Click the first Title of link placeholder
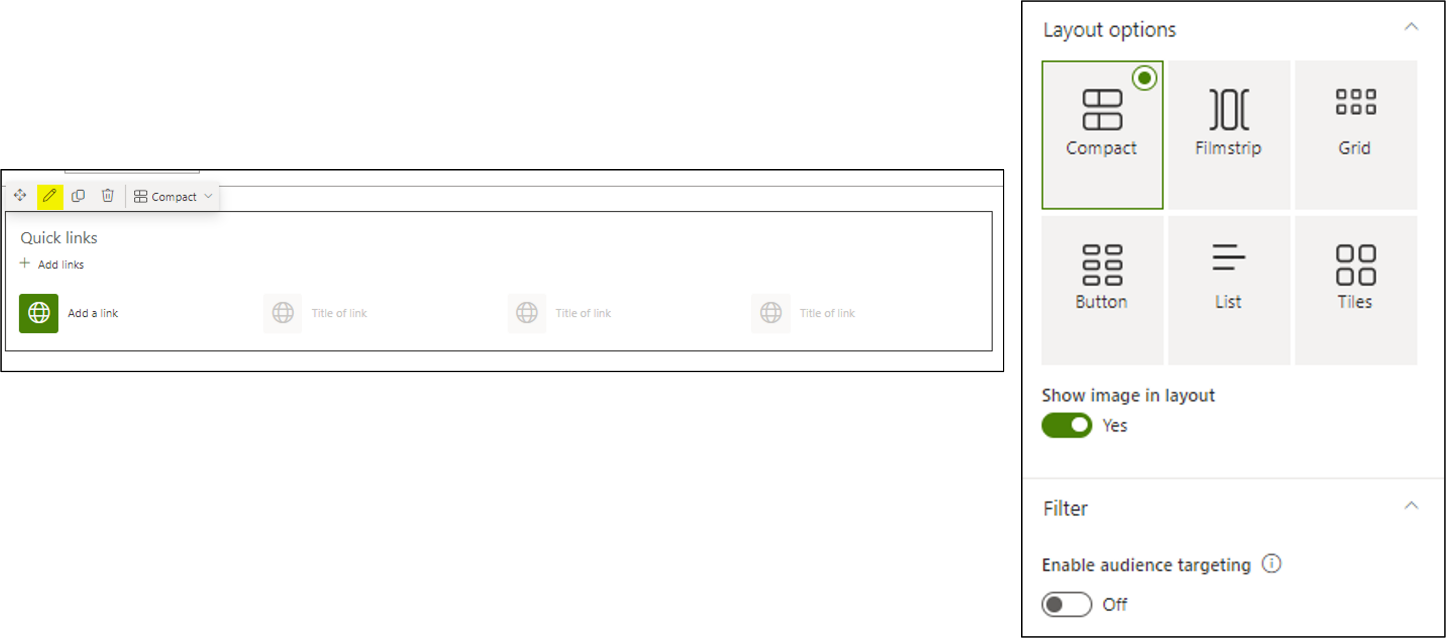Image resolution: width=1446 pixels, height=638 pixels. [339, 313]
